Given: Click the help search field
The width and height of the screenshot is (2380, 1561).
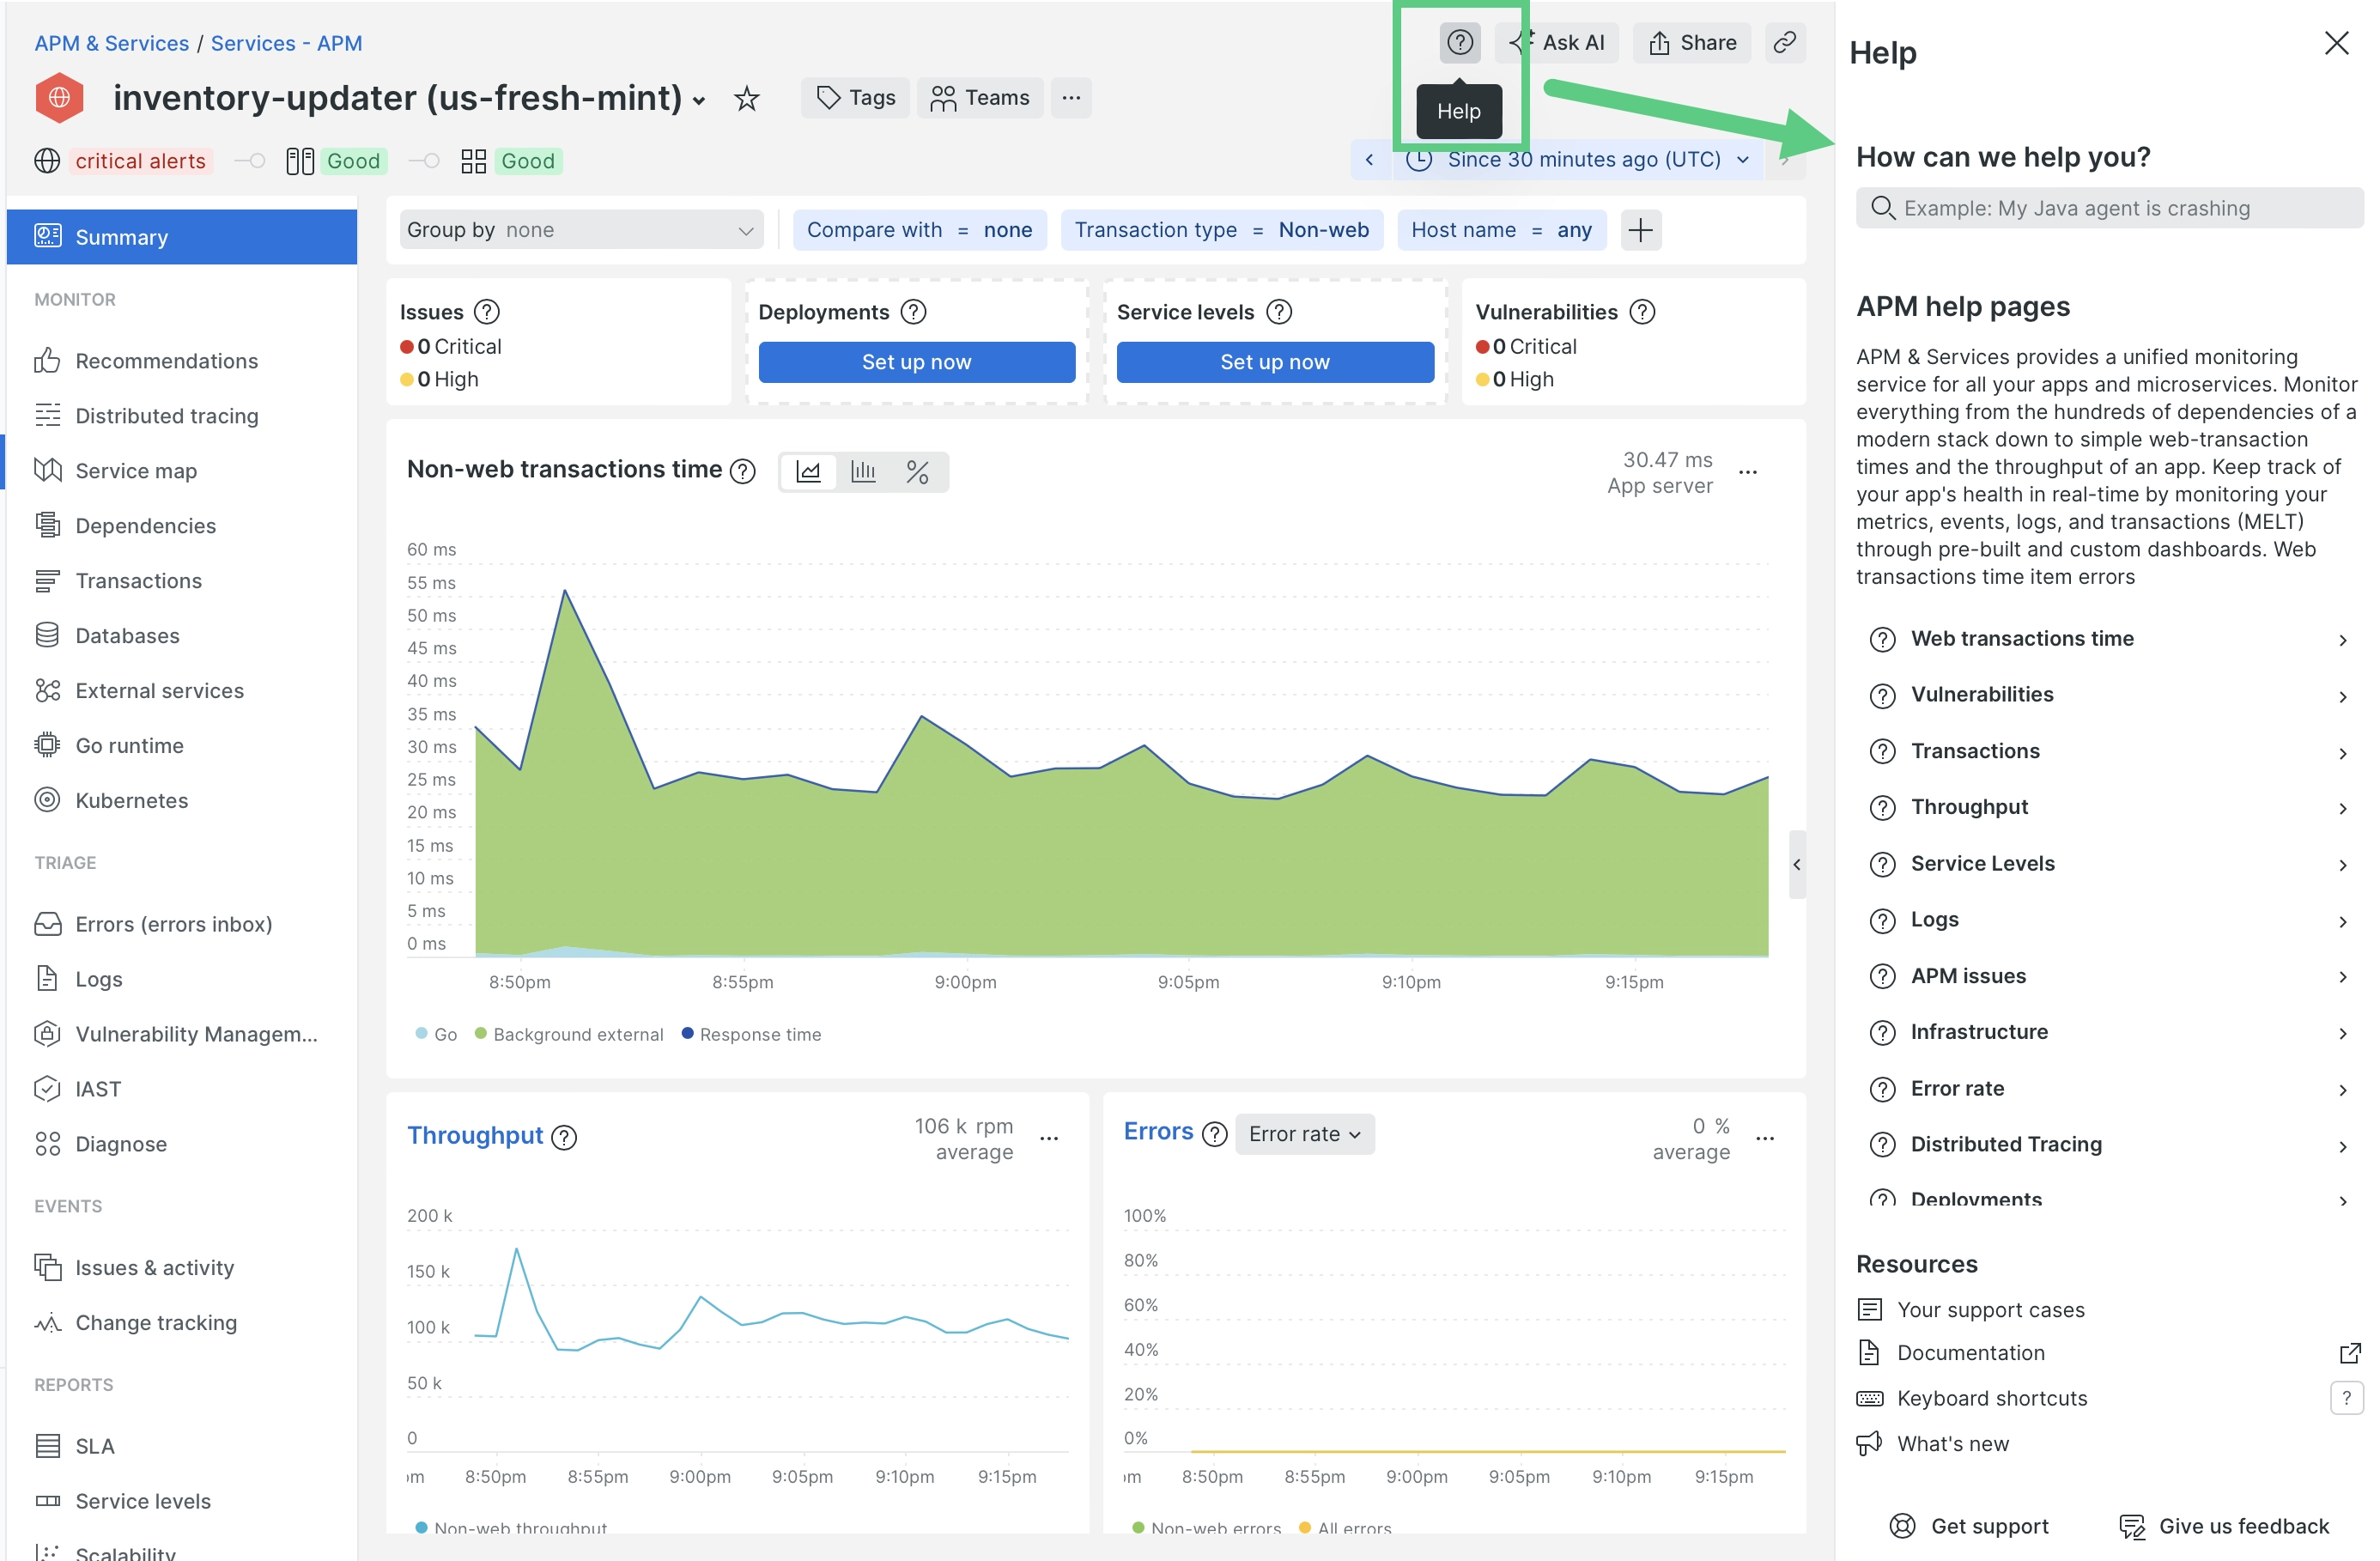Looking at the screenshot, I should (x=2110, y=208).
